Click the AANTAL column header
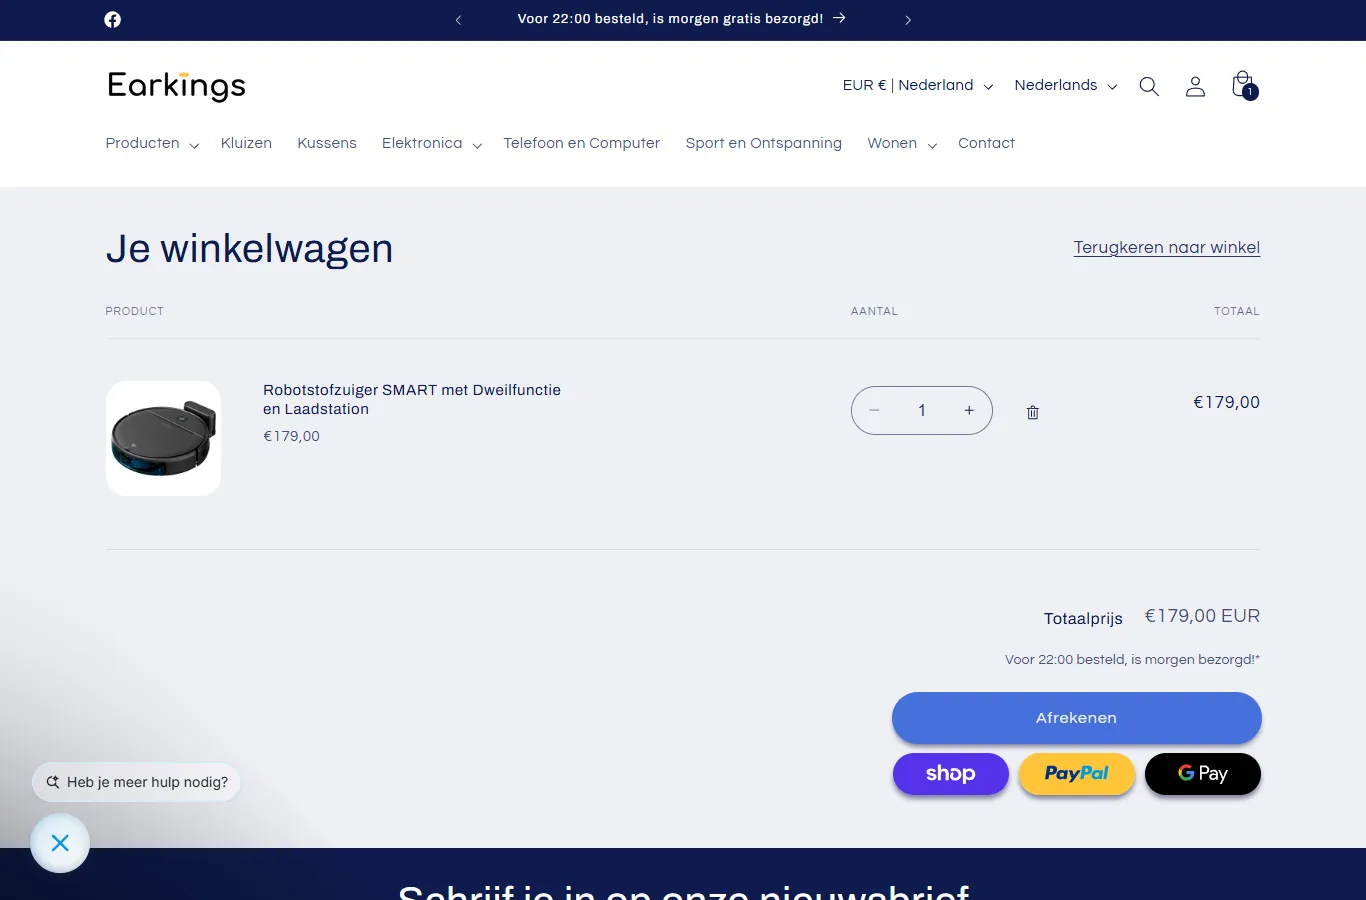 [x=874, y=311]
